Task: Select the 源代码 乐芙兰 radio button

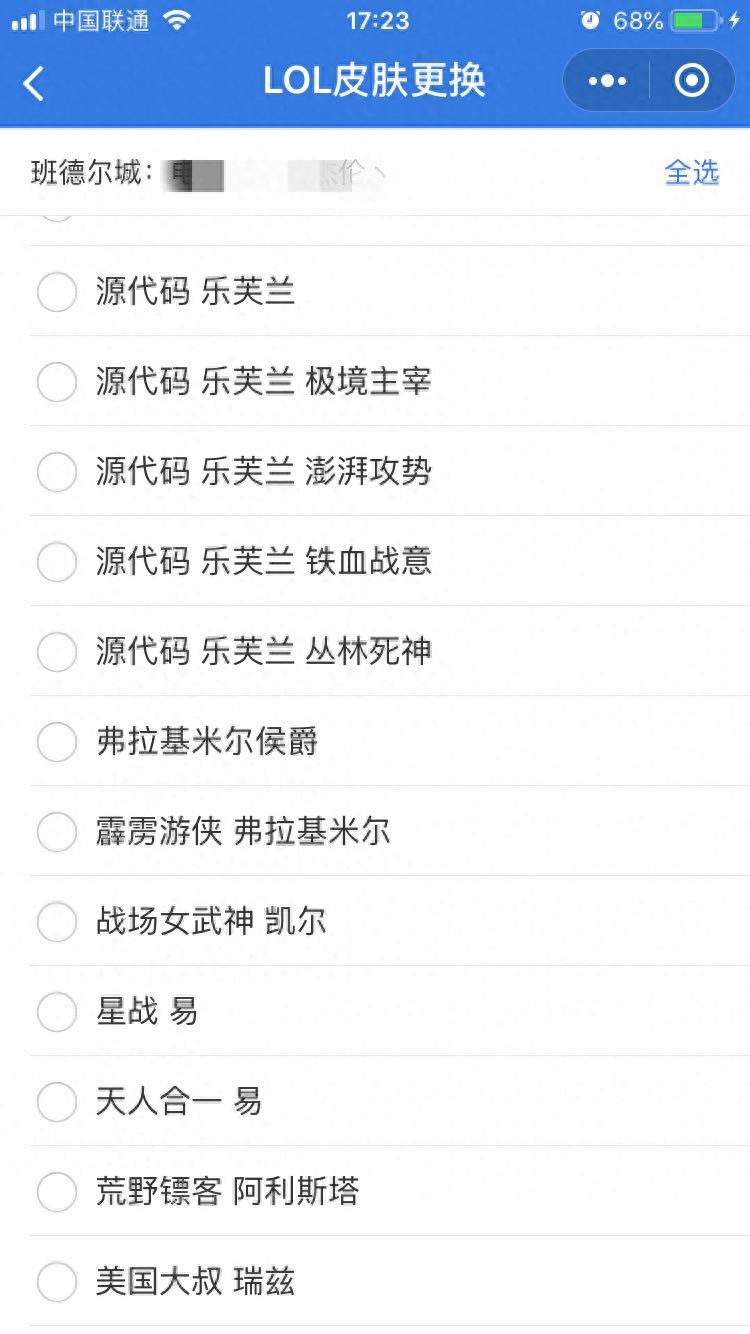Action: tap(57, 292)
